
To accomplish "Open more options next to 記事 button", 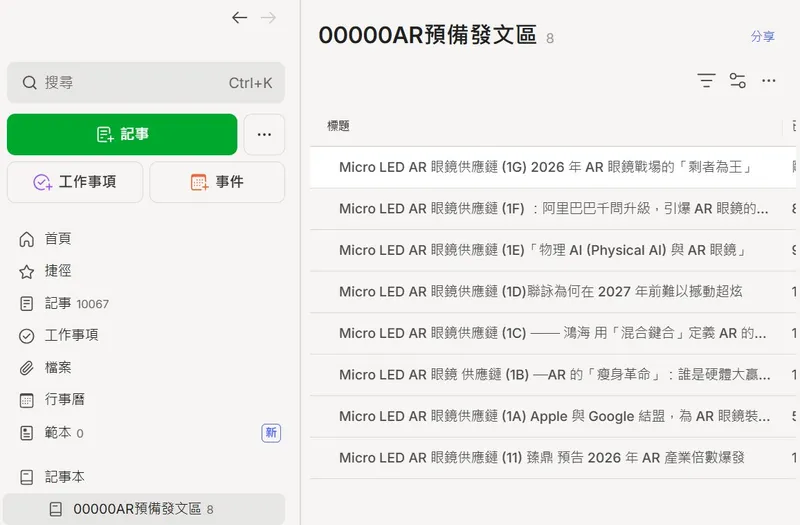I will click(264, 134).
